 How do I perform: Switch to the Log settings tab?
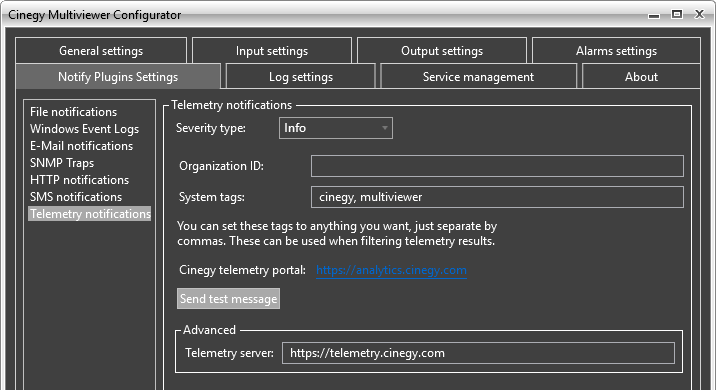pos(300,77)
